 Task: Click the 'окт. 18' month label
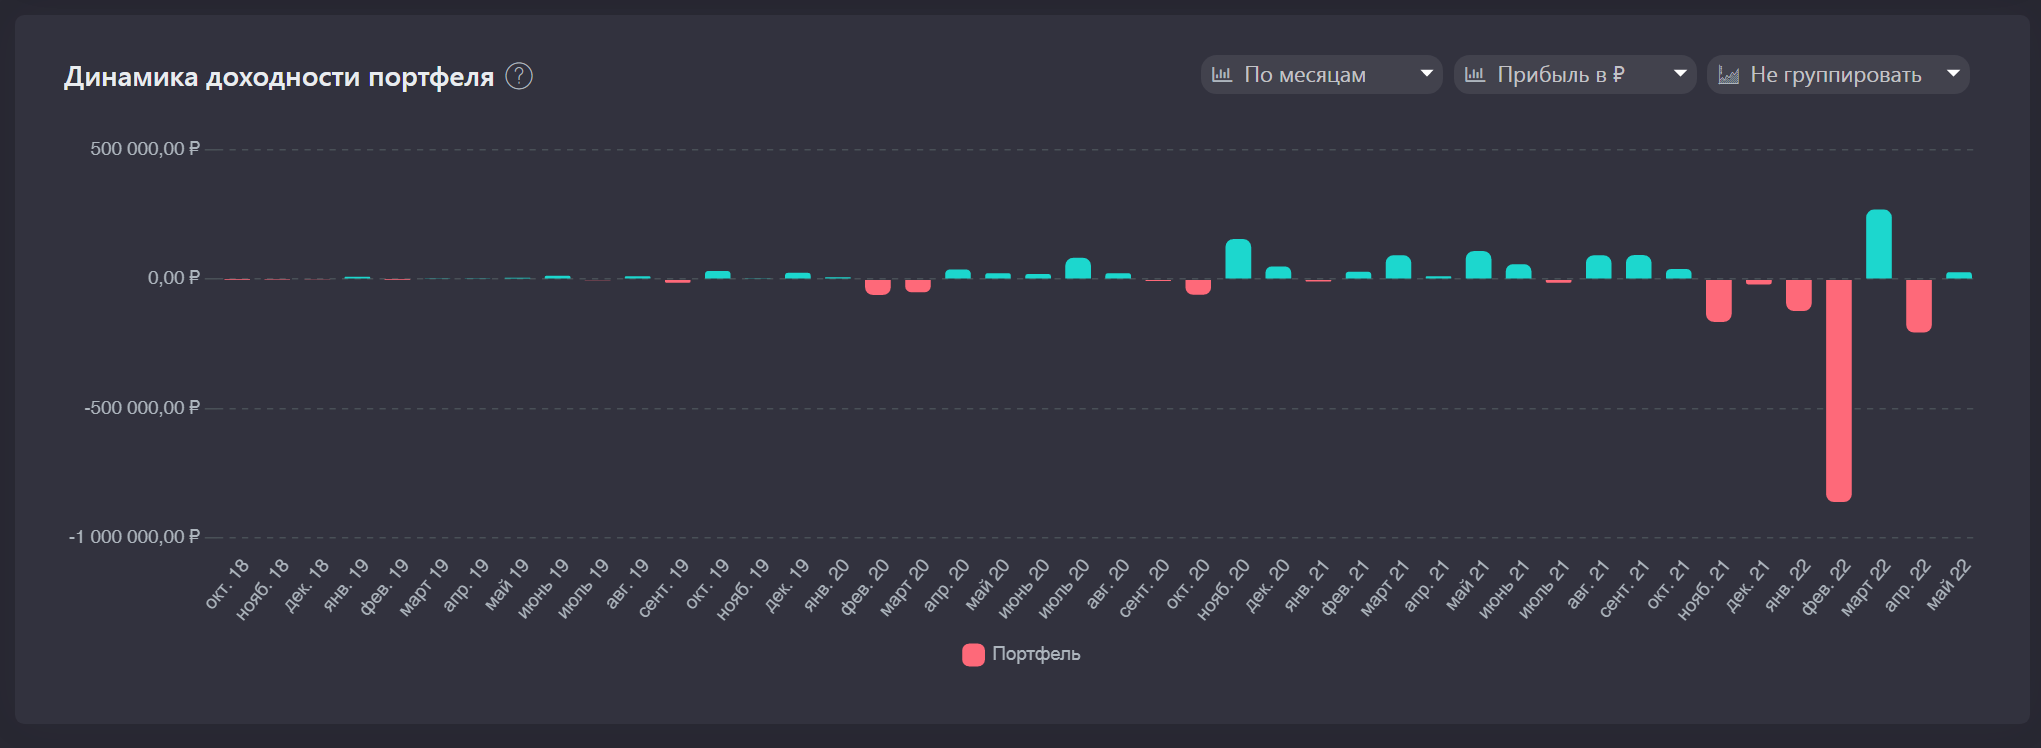227,583
